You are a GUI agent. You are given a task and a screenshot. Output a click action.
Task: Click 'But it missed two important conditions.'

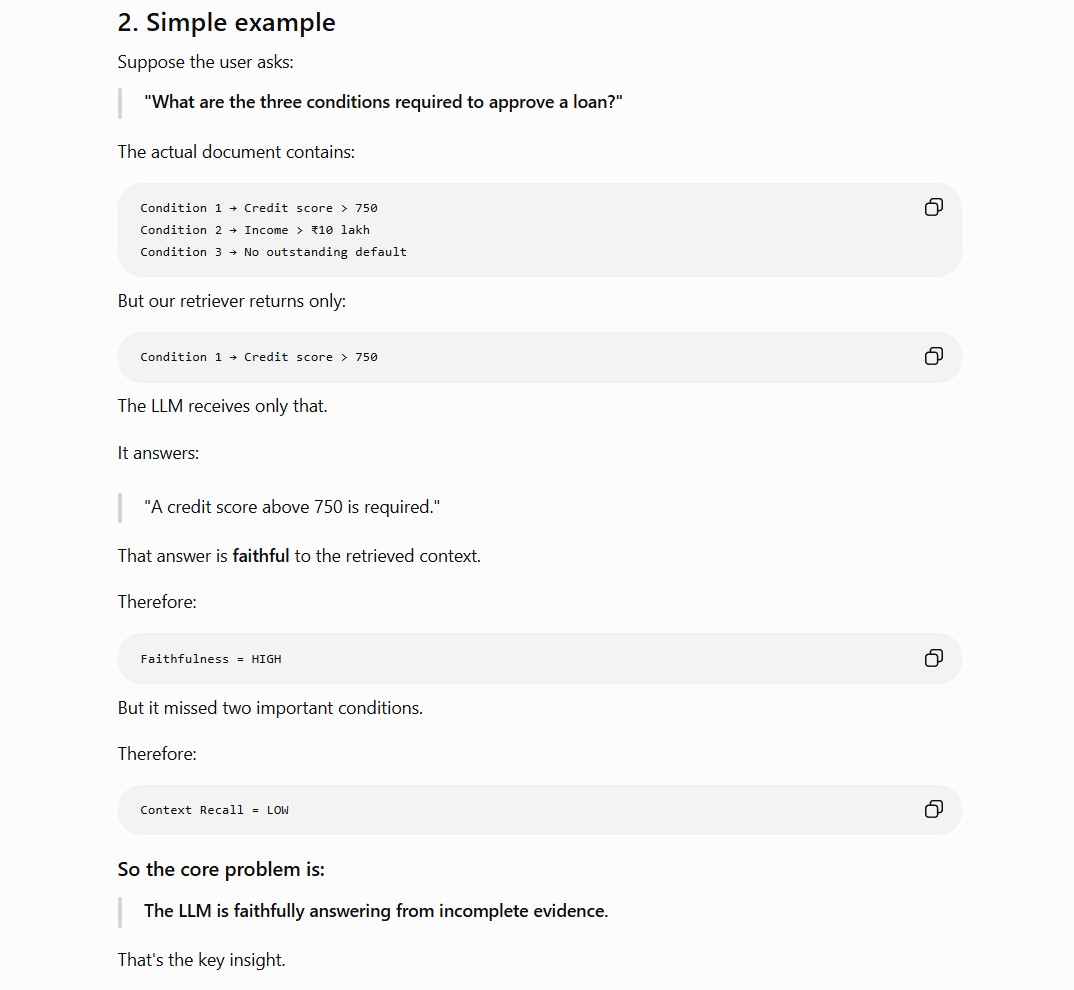click(x=271, y=708)
